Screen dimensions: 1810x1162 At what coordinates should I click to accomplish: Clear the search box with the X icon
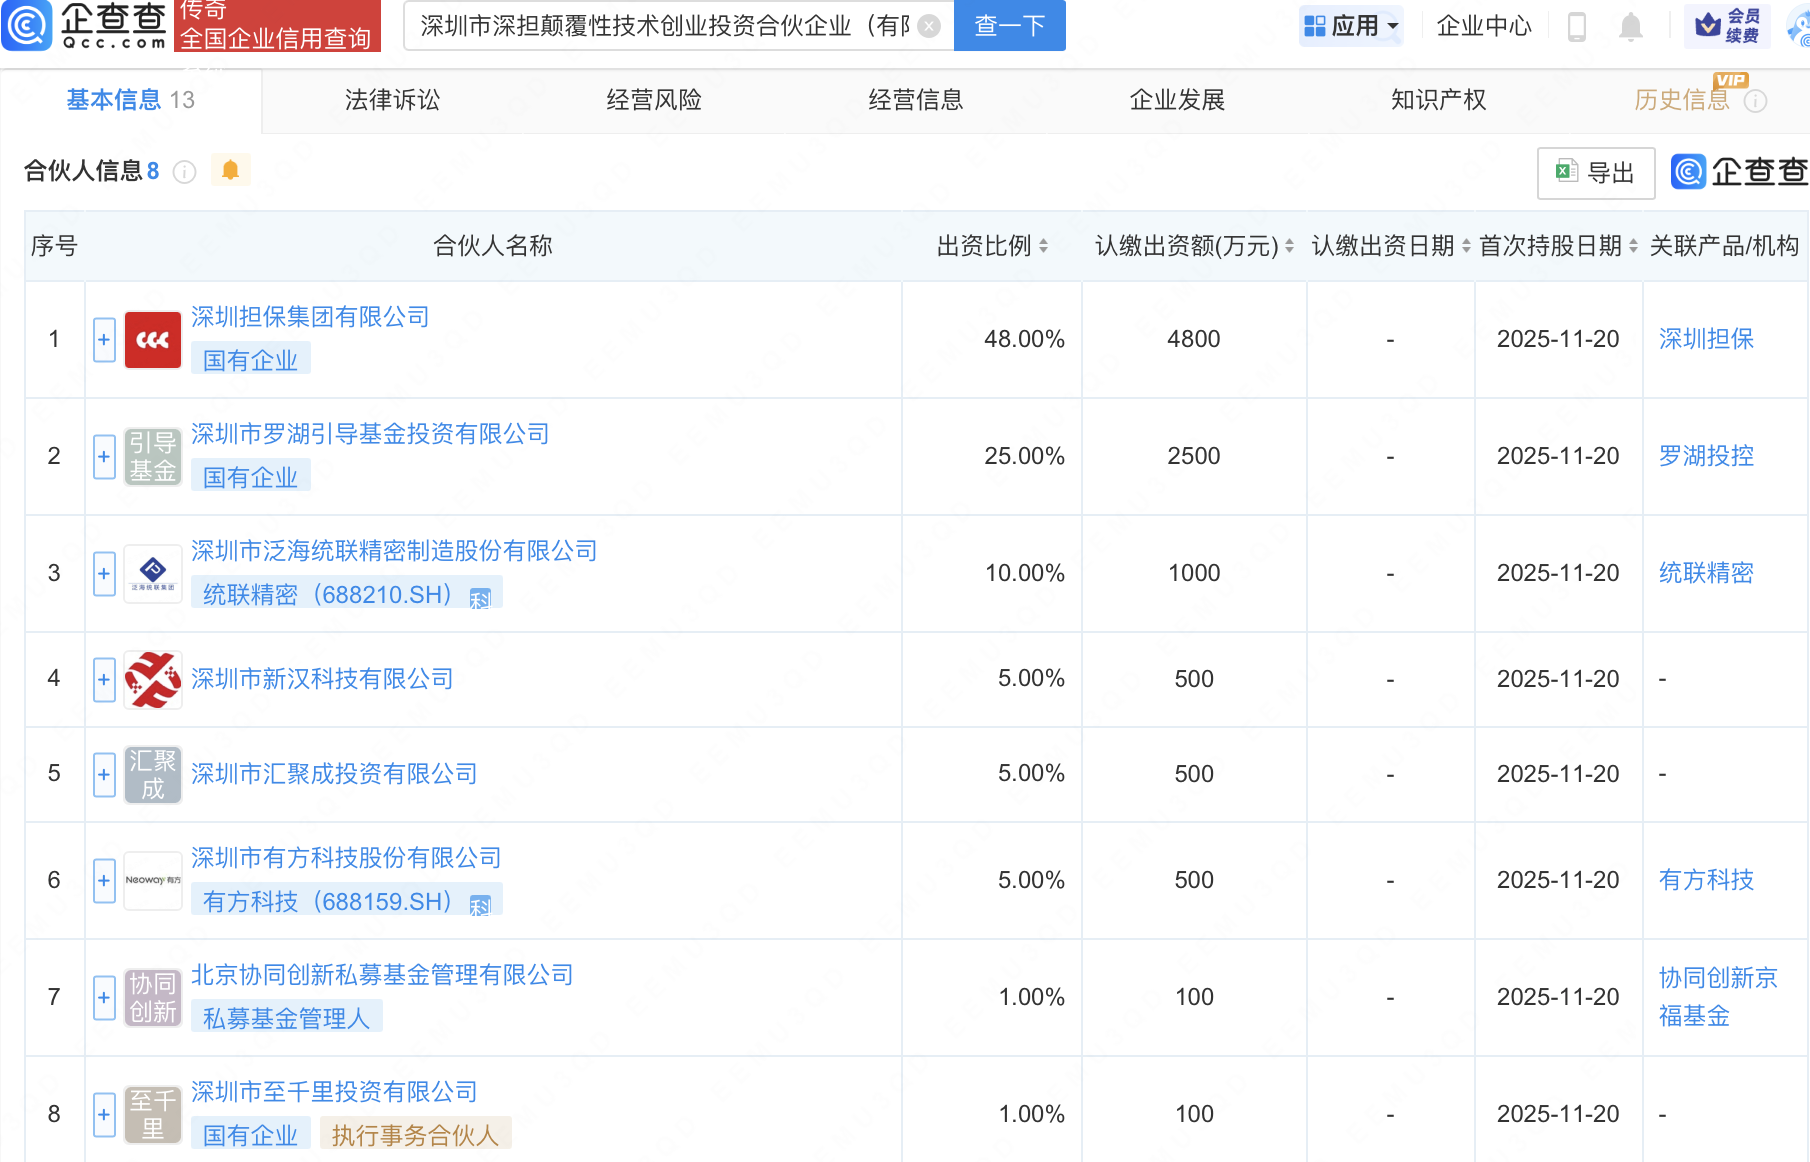(x=929, y=26)
